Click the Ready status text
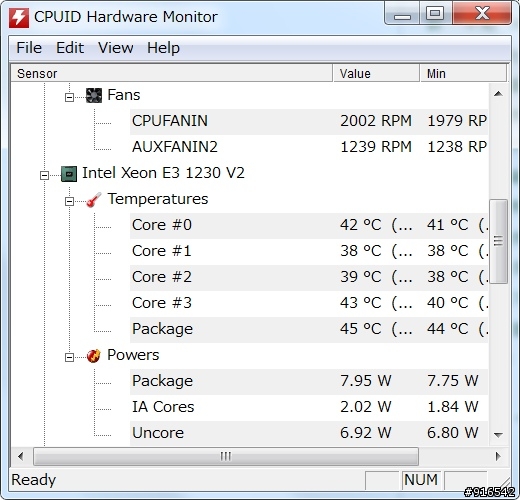 34,480
